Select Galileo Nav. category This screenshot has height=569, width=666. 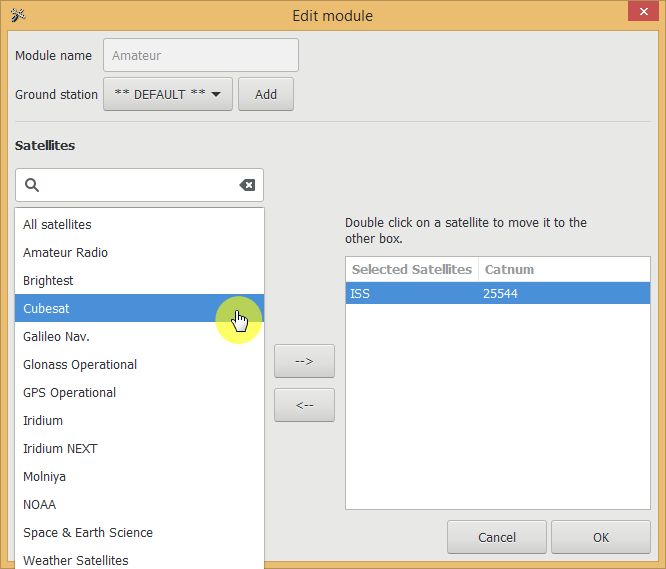pyautogui.click(x=56, y=337)
